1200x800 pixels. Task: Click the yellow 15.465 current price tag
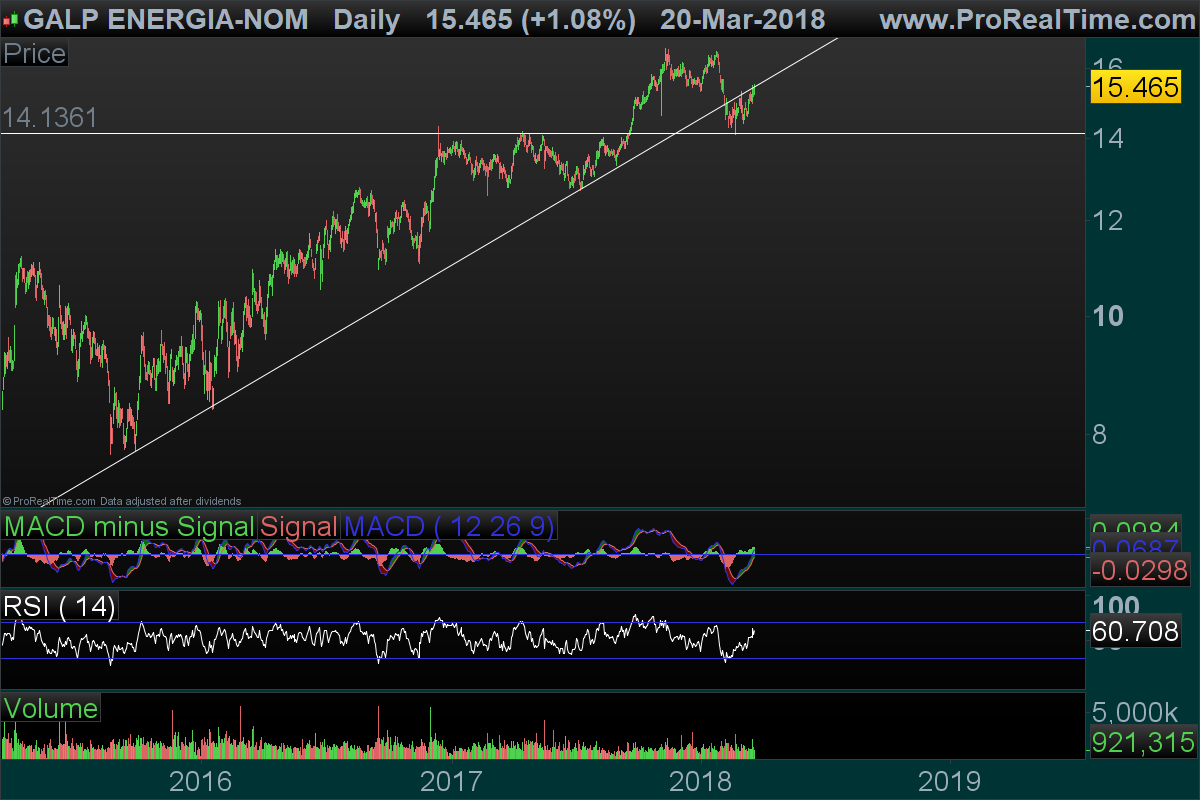point(1136,87)
